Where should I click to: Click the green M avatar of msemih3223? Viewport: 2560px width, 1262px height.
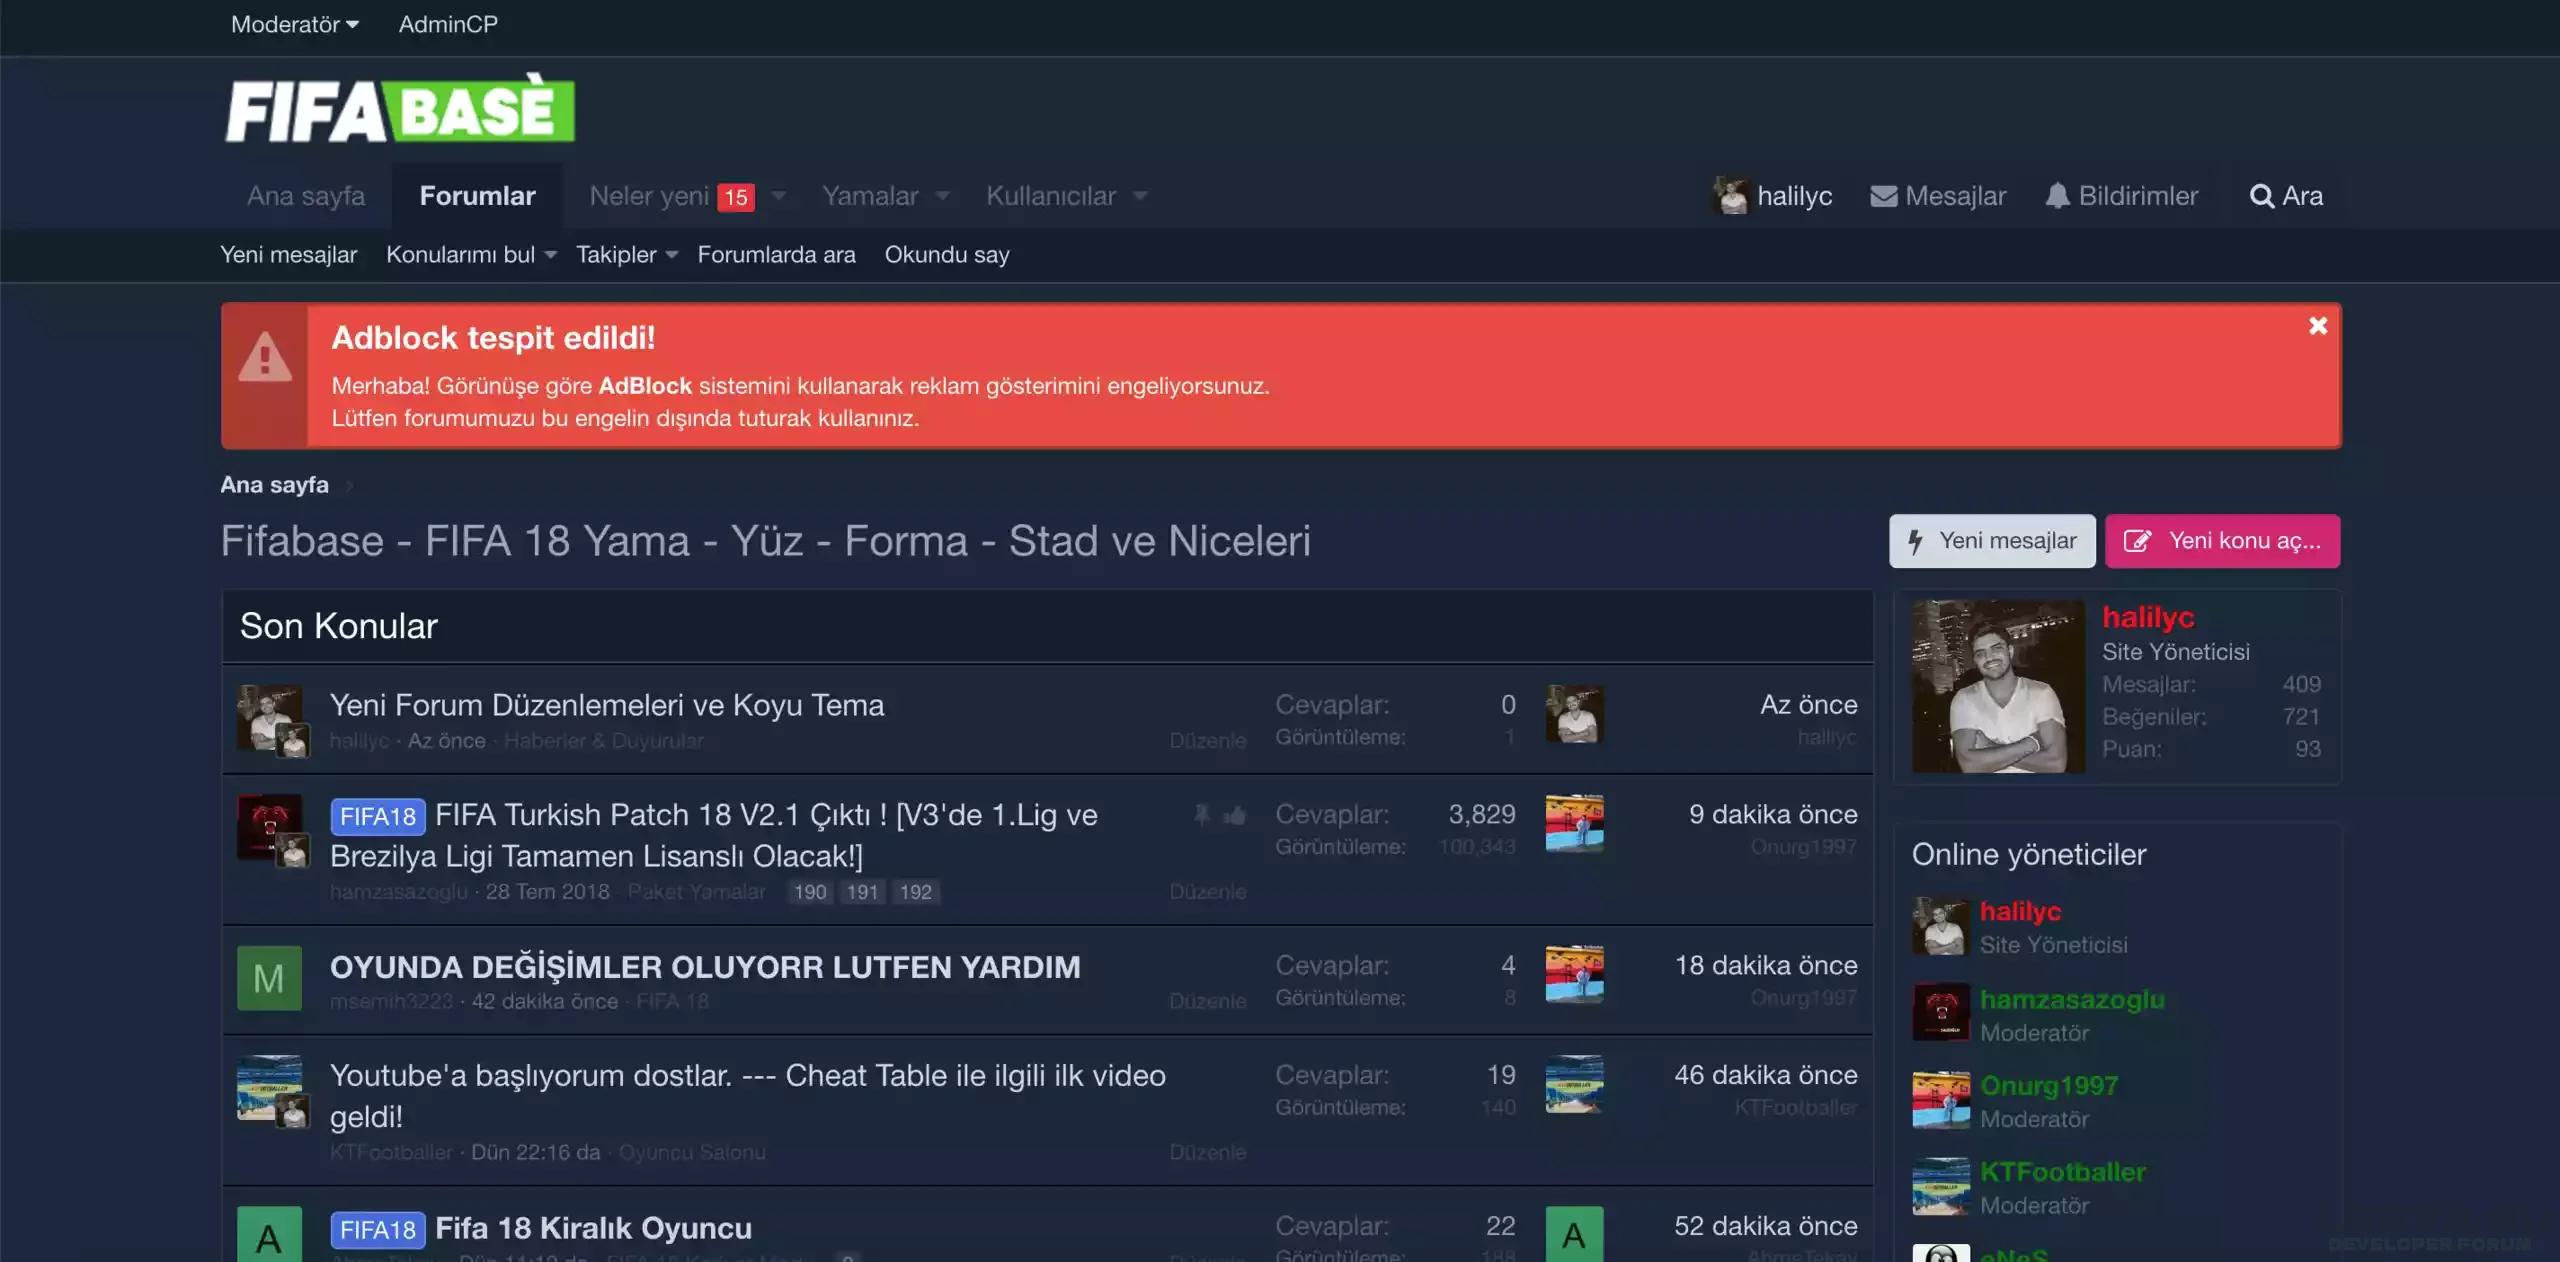coord(269,978)
